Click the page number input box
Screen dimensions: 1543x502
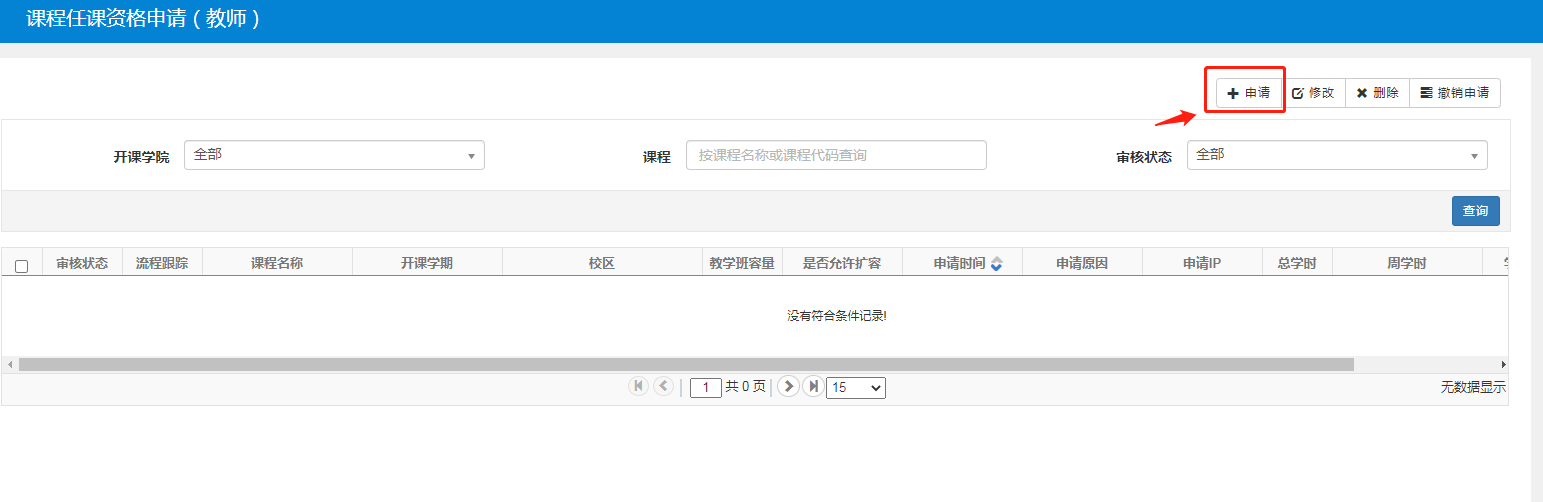click(x=705, y=387)
